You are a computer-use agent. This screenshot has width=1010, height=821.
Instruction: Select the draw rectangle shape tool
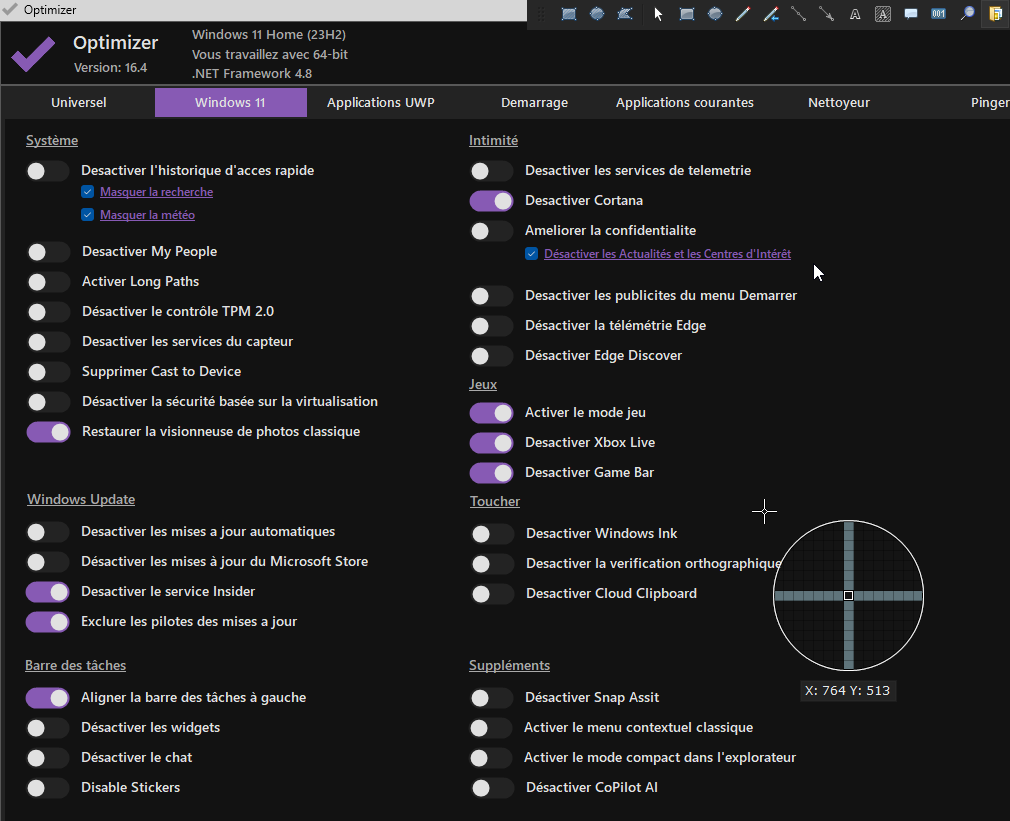687,14
